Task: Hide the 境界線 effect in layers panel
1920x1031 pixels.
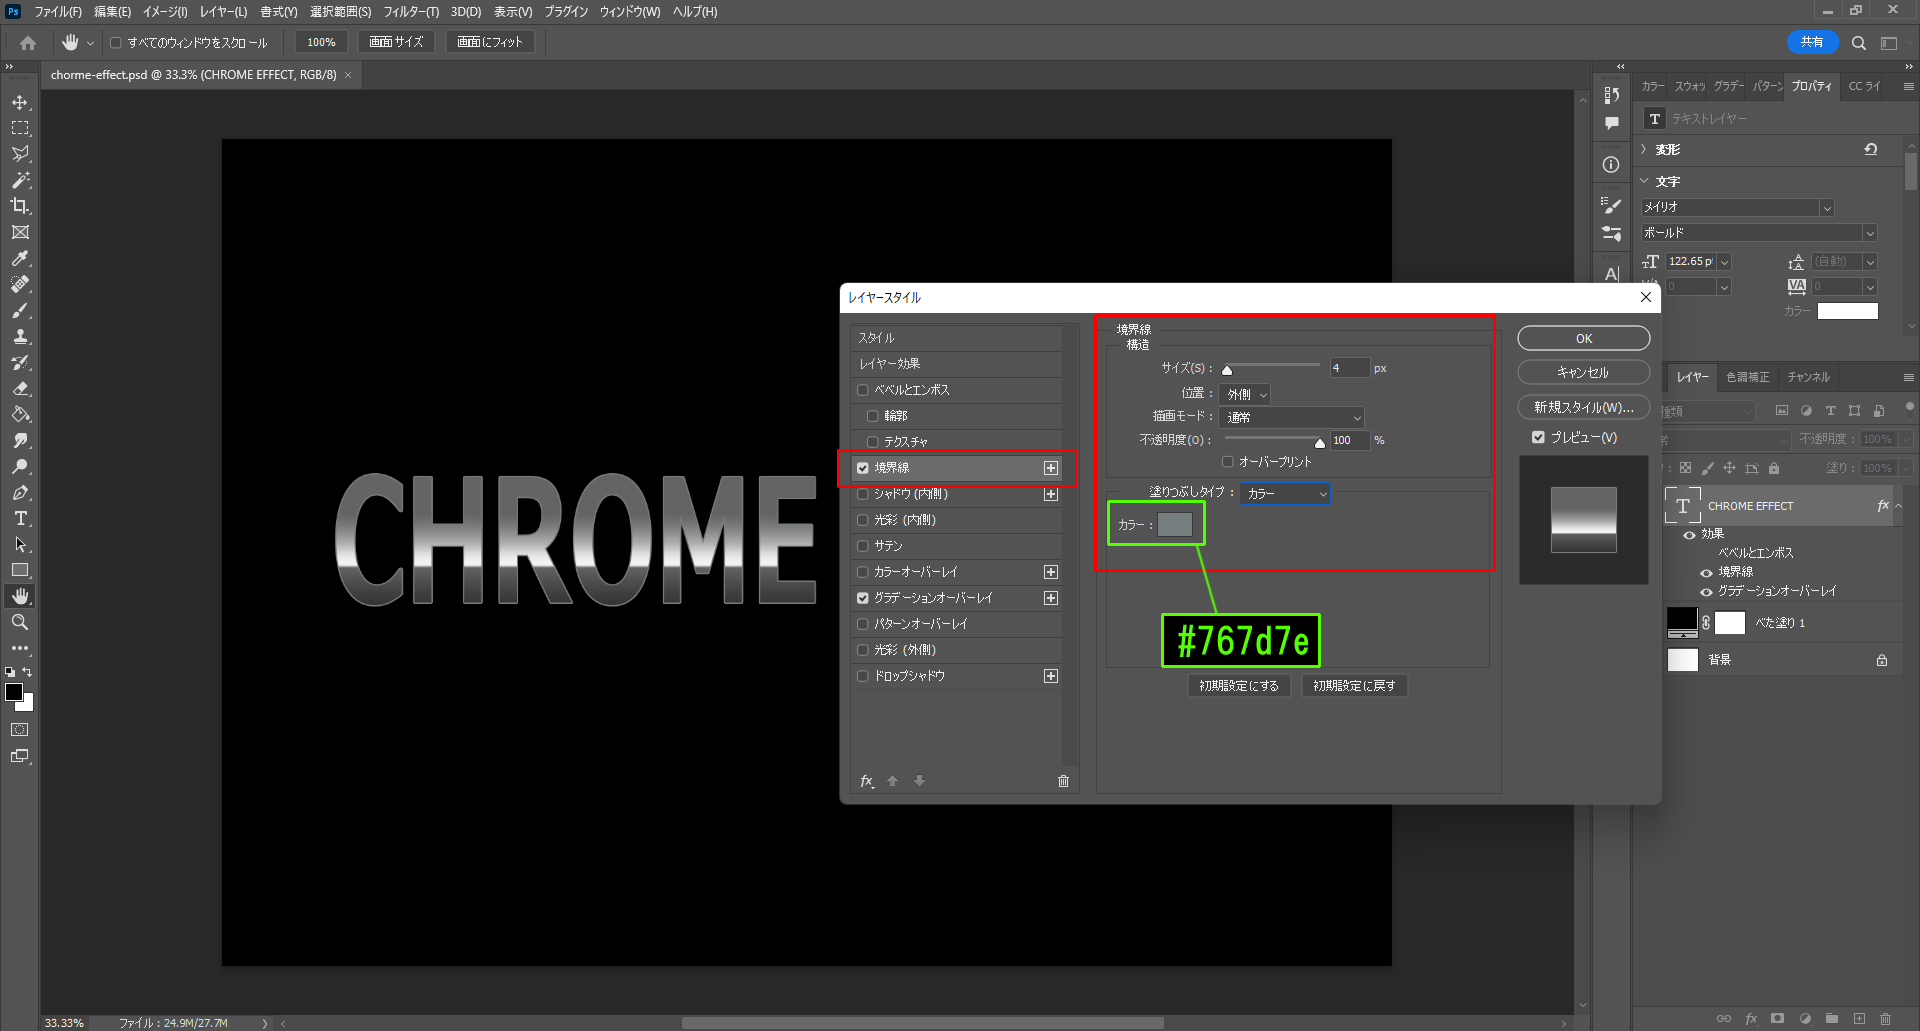Action: 1706,572
